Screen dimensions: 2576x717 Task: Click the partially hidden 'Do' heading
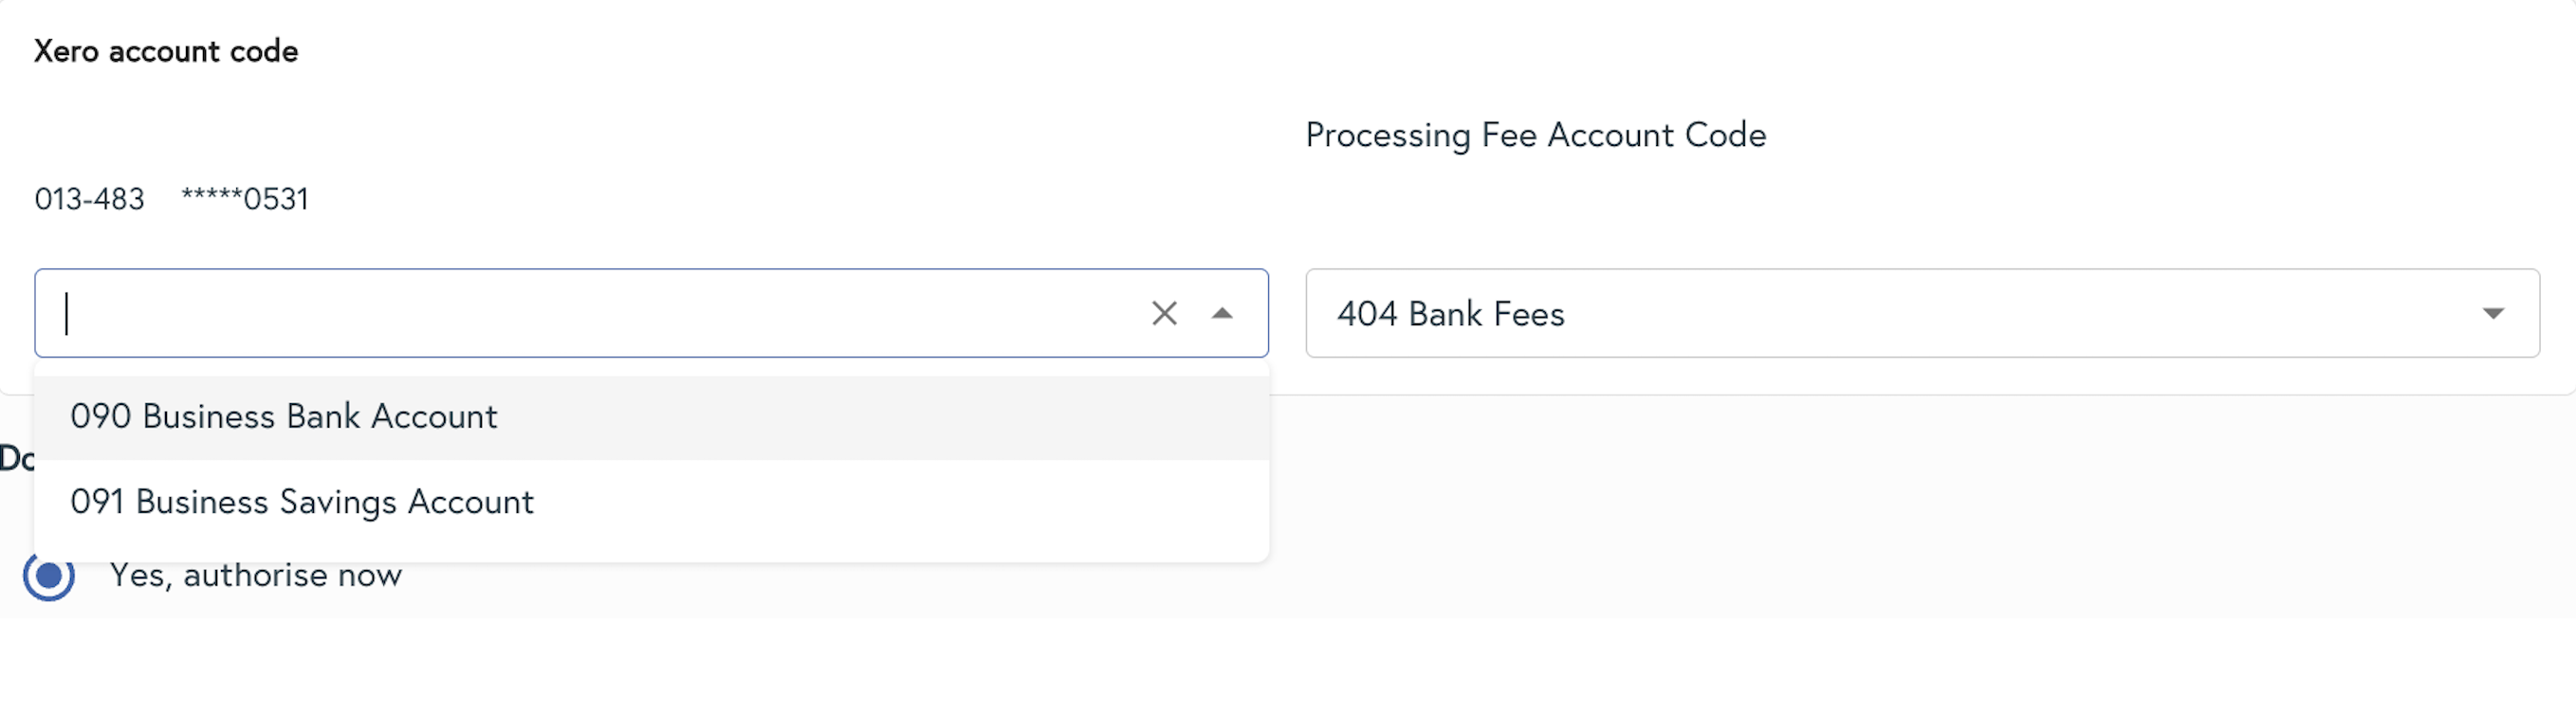pos(16,460)
